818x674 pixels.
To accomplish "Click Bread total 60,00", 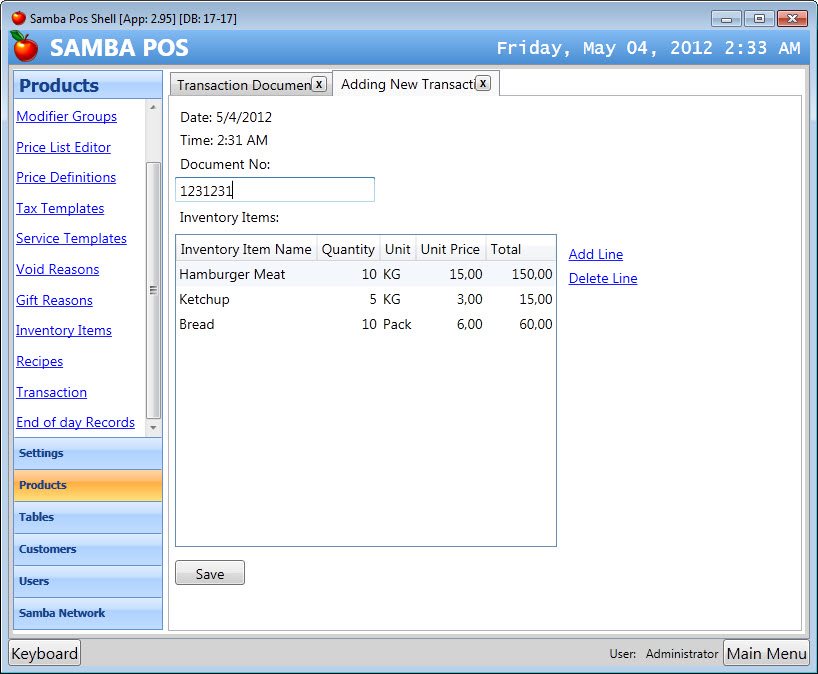I will coord(536,324).
